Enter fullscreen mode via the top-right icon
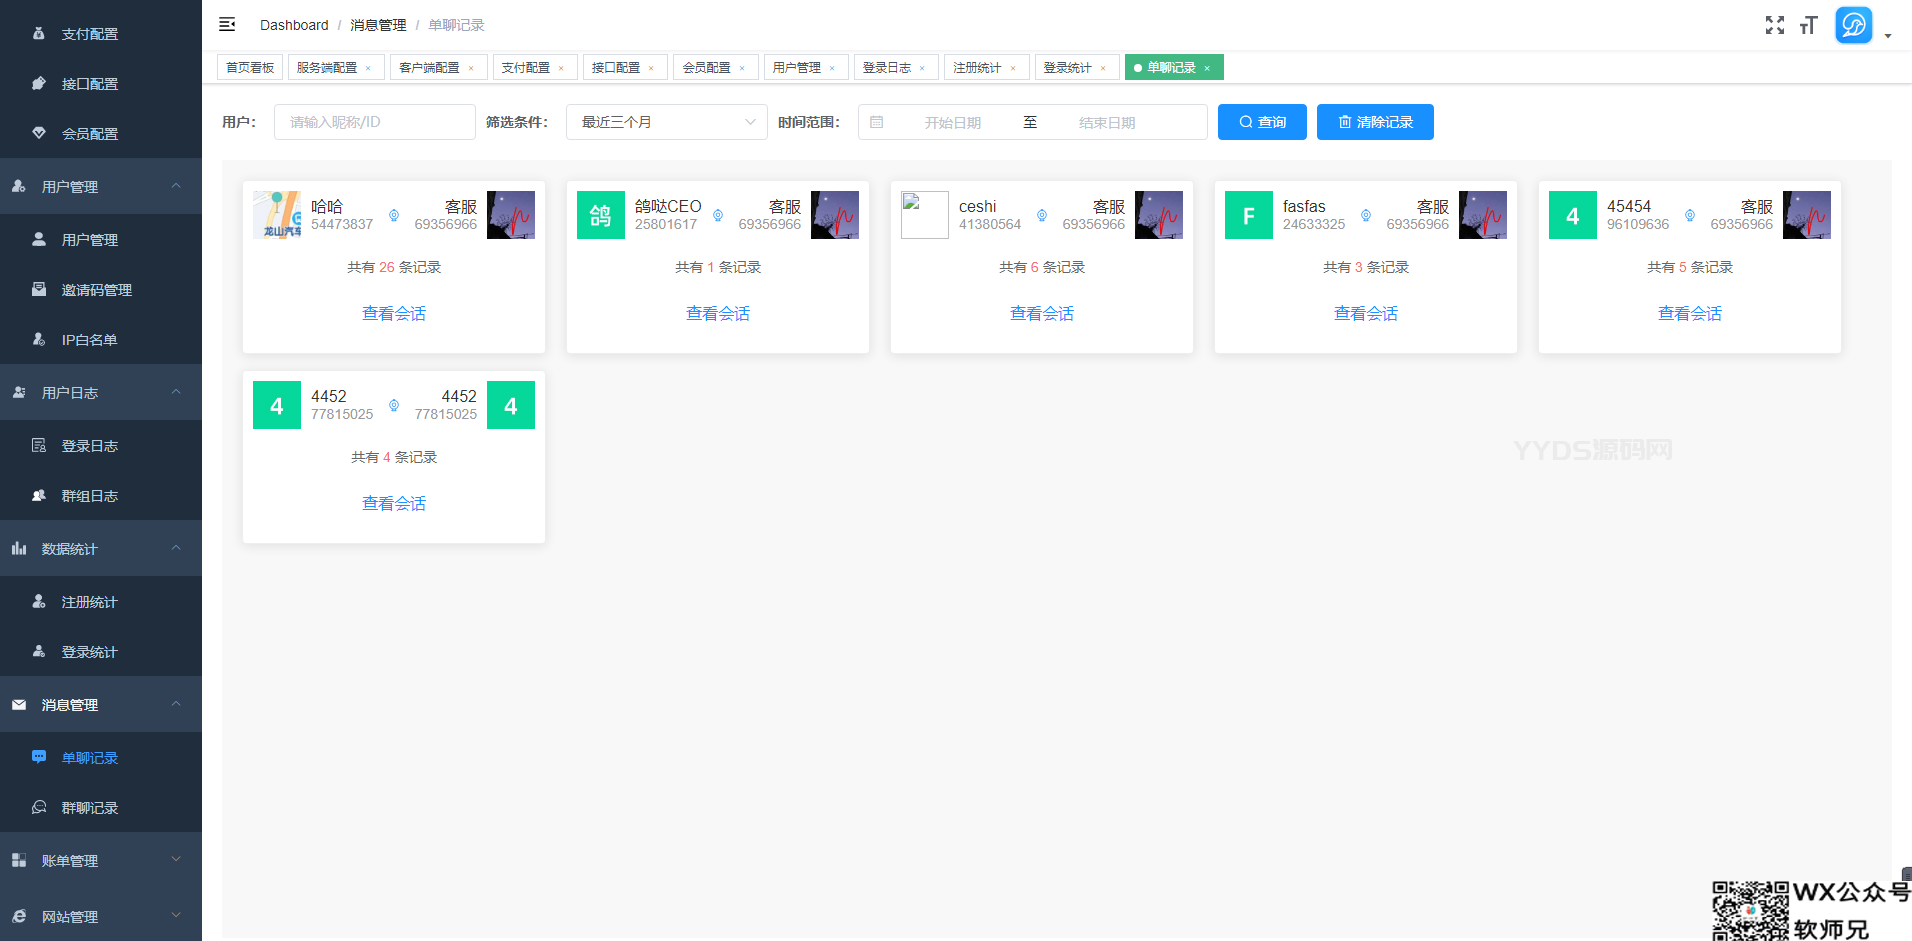 click(x=1775, y=25)
